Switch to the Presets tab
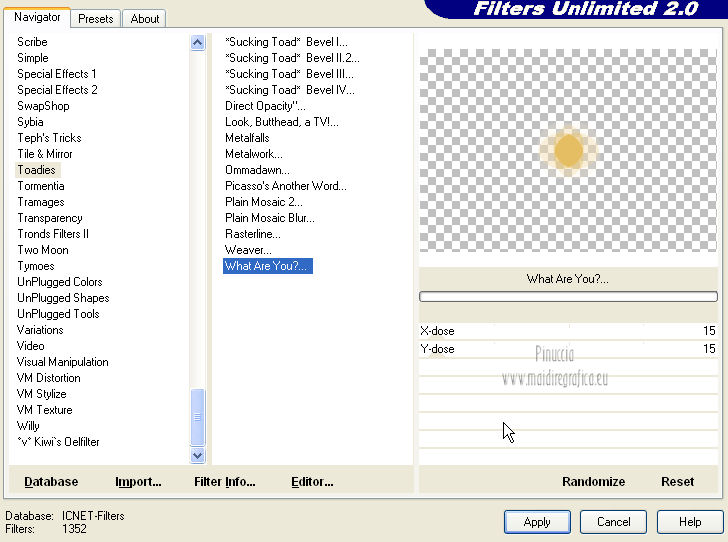 pos(96,19)
